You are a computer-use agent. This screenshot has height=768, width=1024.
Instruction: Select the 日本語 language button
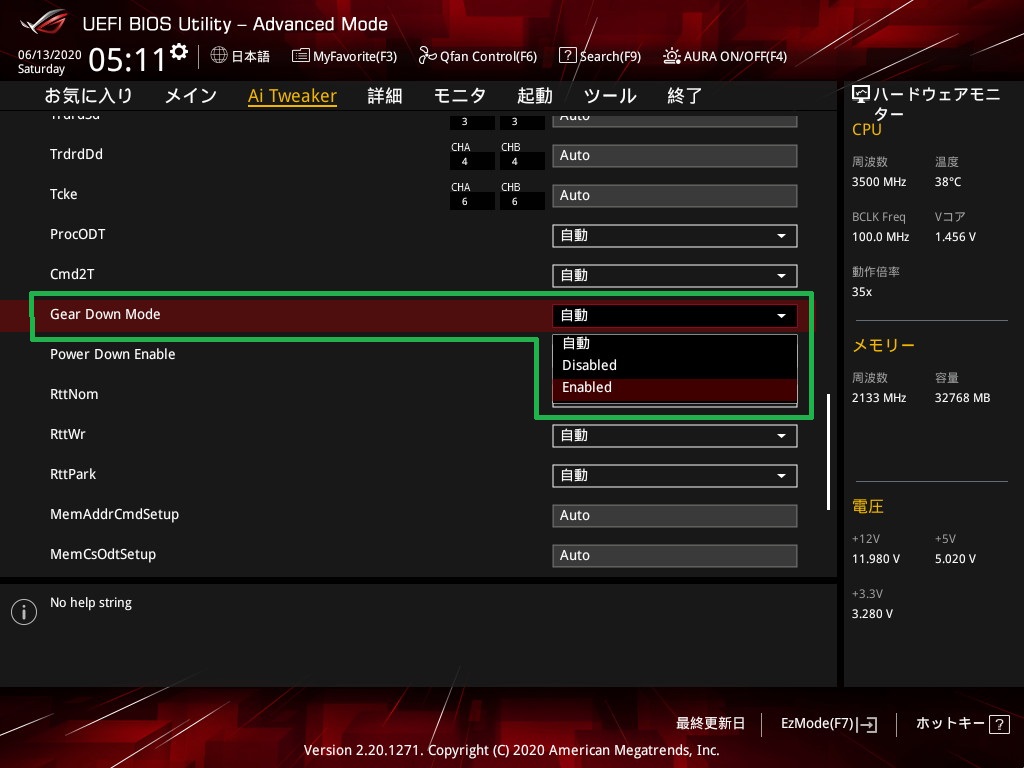(240, 56)
